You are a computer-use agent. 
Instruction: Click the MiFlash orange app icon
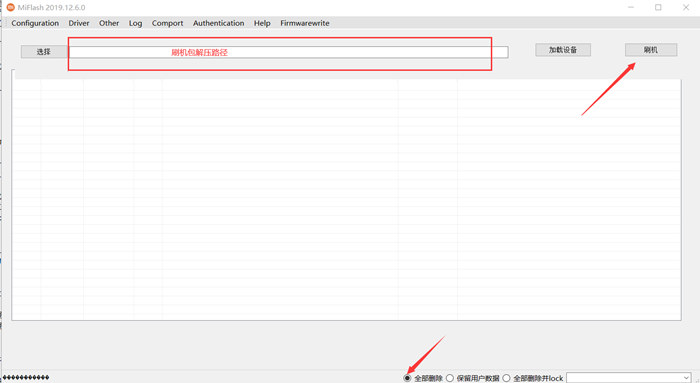tap(10, 7)
